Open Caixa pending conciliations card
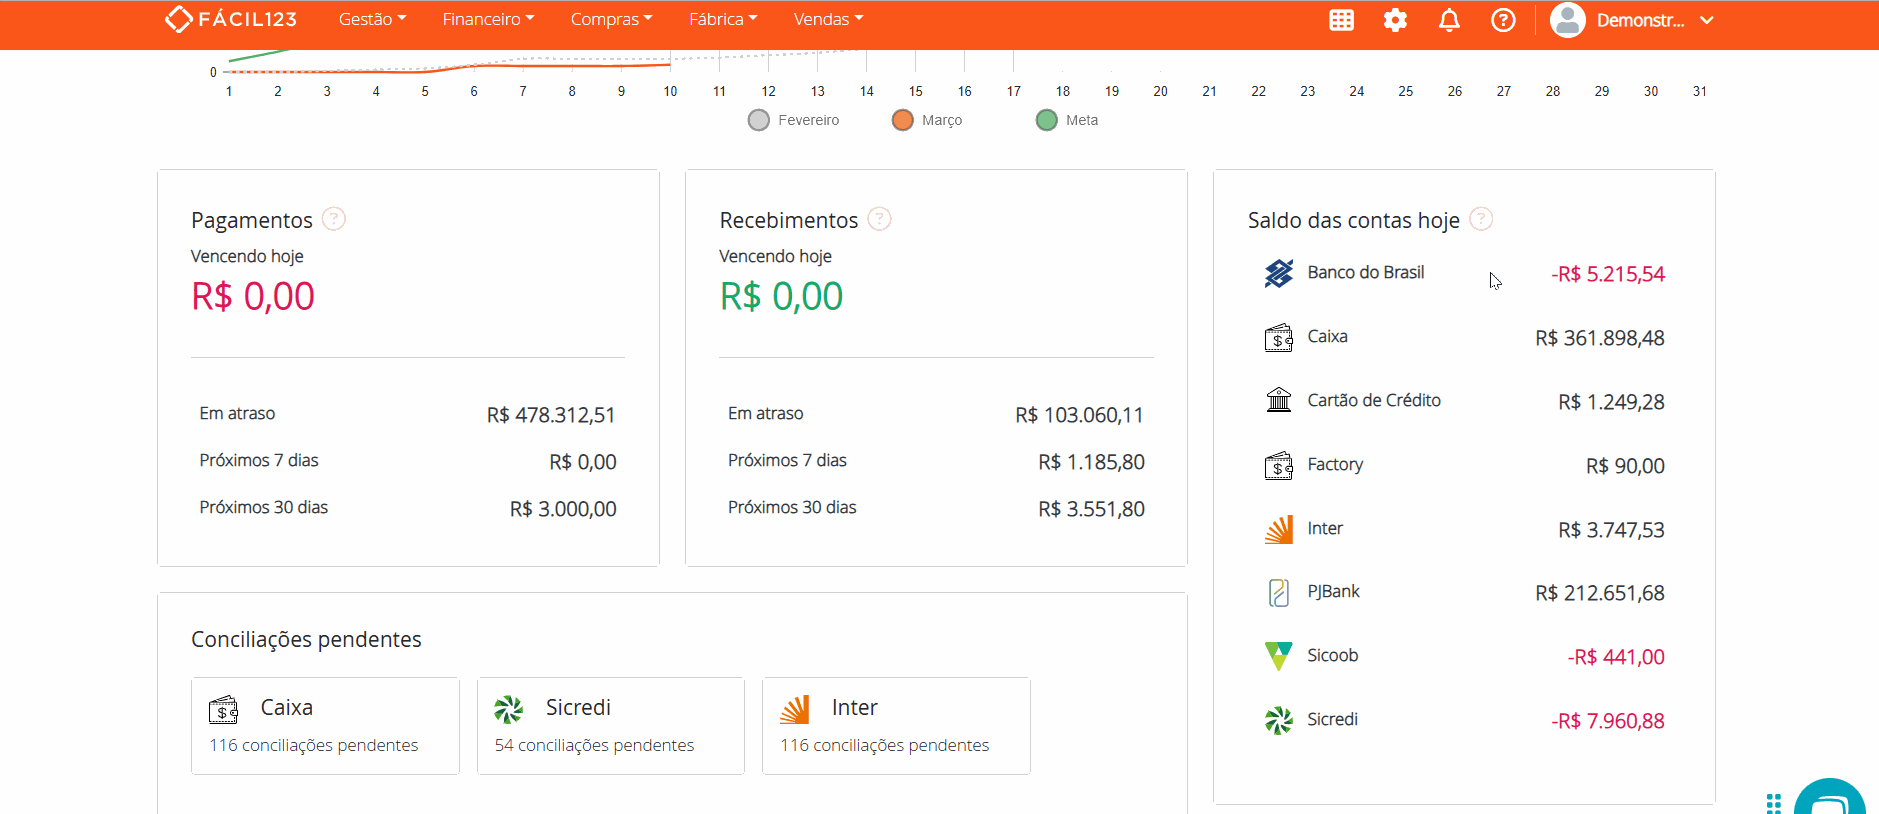This screenshot has height=814, width=1879. pos(325,725)
